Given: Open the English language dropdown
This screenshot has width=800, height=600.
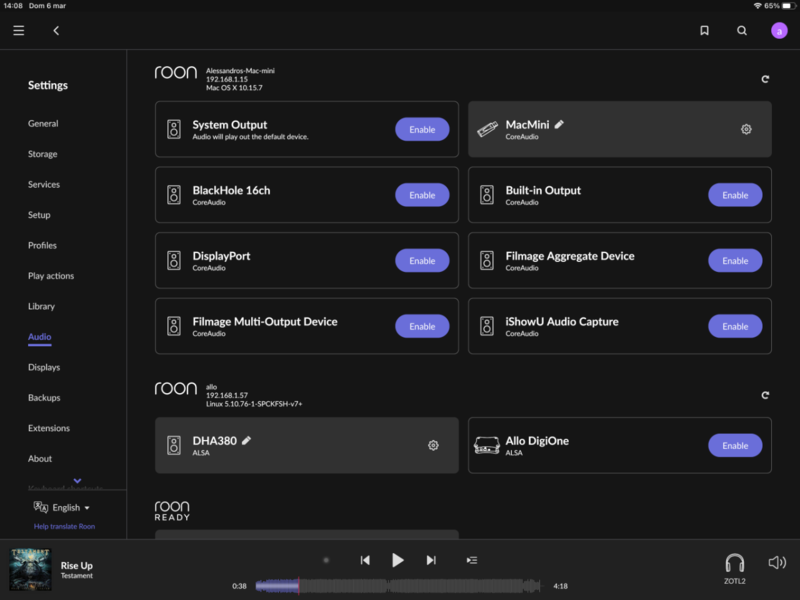Looking at the screenshot, I should tap(62, 508).
